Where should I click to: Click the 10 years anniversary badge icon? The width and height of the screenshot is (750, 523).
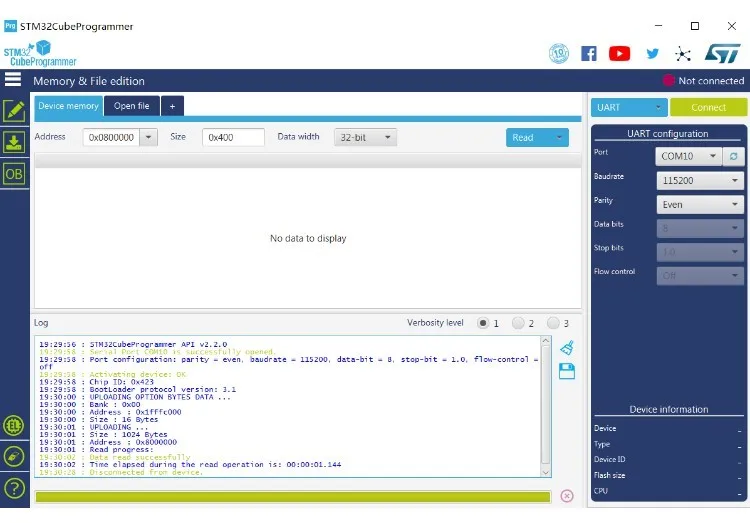559,54
